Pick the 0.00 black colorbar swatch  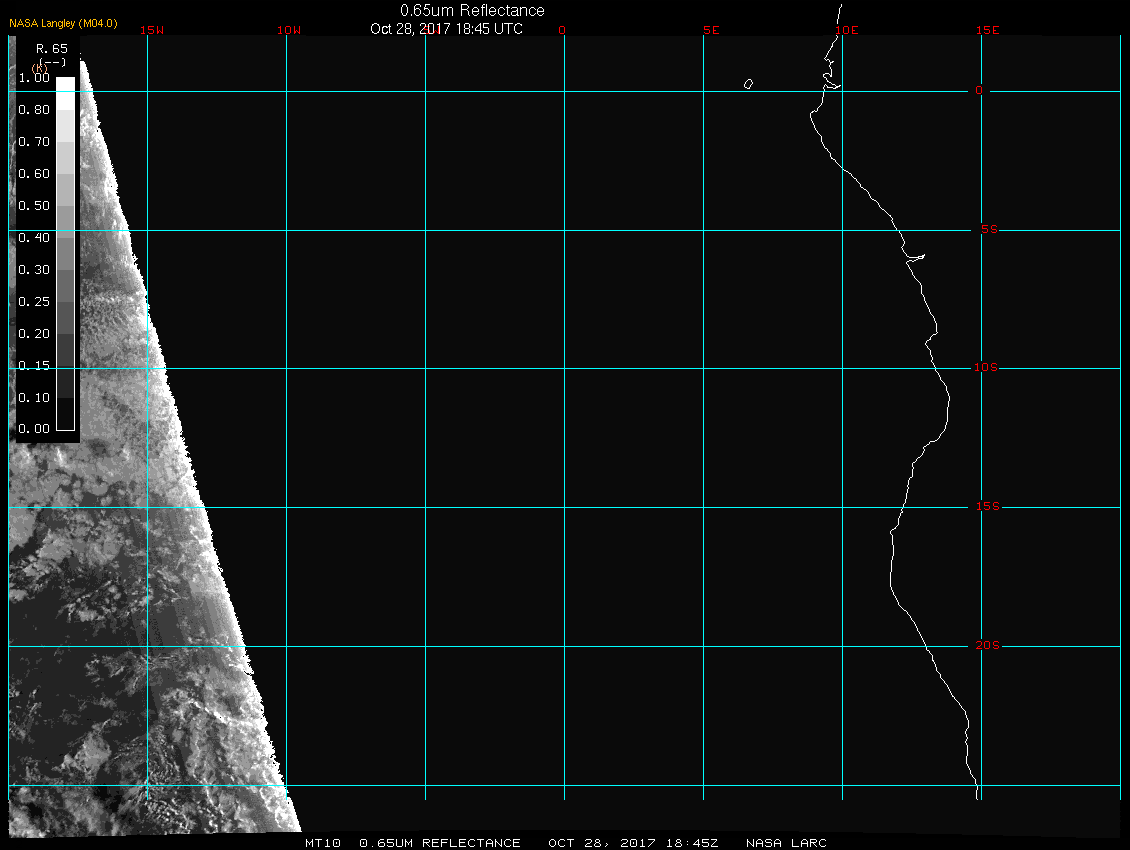65,422
